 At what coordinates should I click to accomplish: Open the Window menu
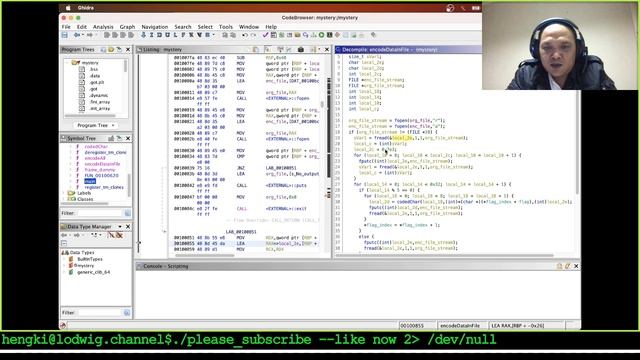tap(249, 27)
